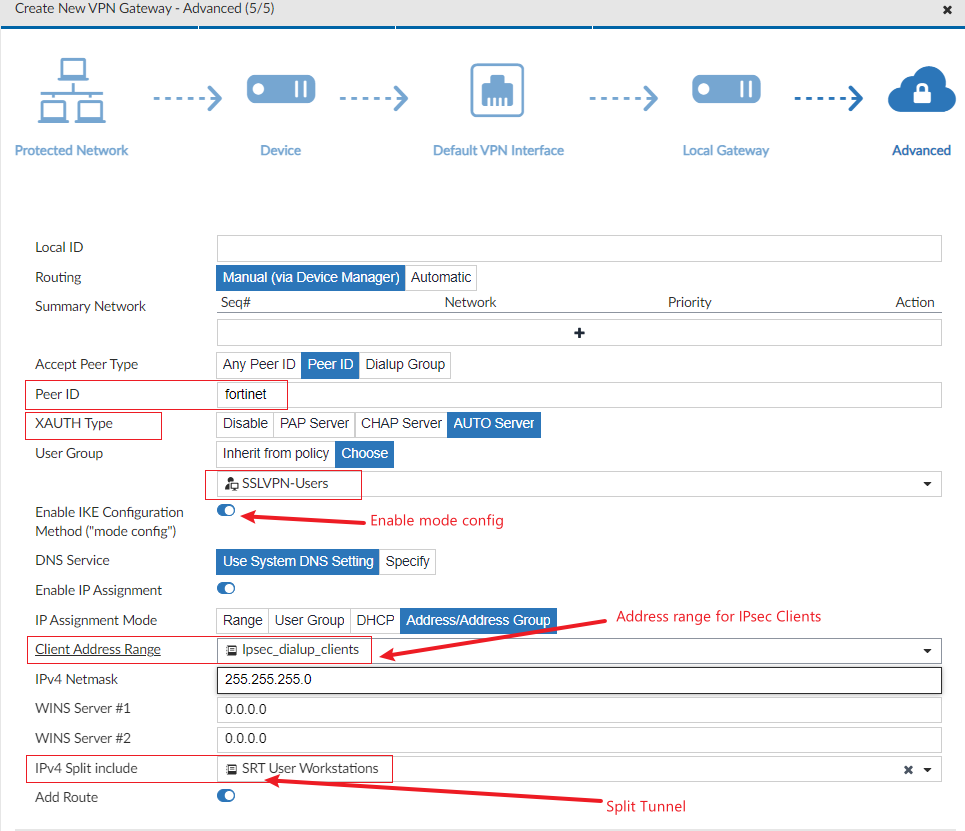Toggle the Add Route switch
Screen dimensions: 965x831
[226, 796]
